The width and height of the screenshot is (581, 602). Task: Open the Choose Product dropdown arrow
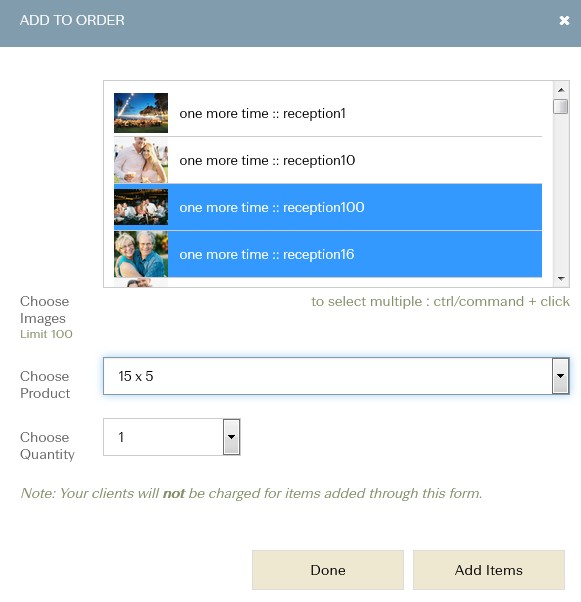(560, 376)
